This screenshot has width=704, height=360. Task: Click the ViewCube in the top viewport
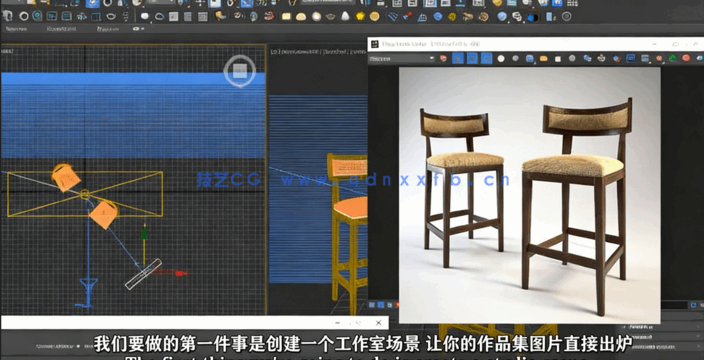pyautogui.click(x=240, y=70)
